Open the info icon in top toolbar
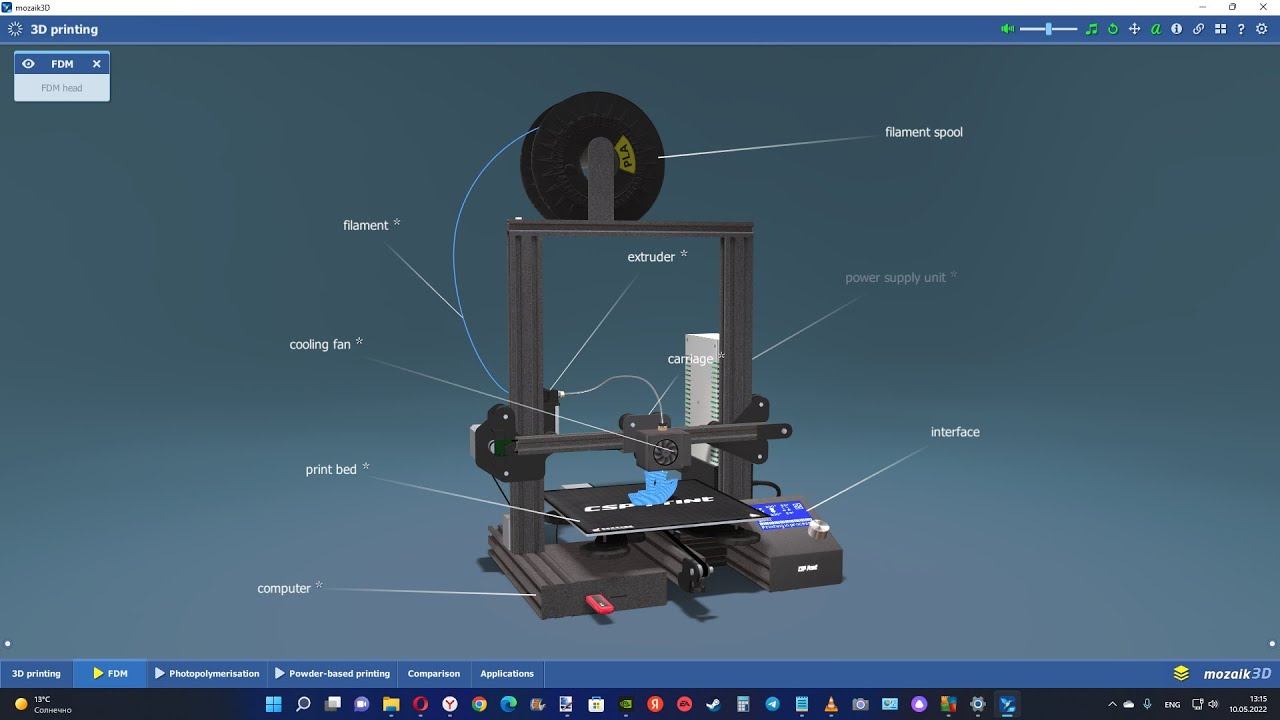The image size is (1280, 720). (1177, 29)
